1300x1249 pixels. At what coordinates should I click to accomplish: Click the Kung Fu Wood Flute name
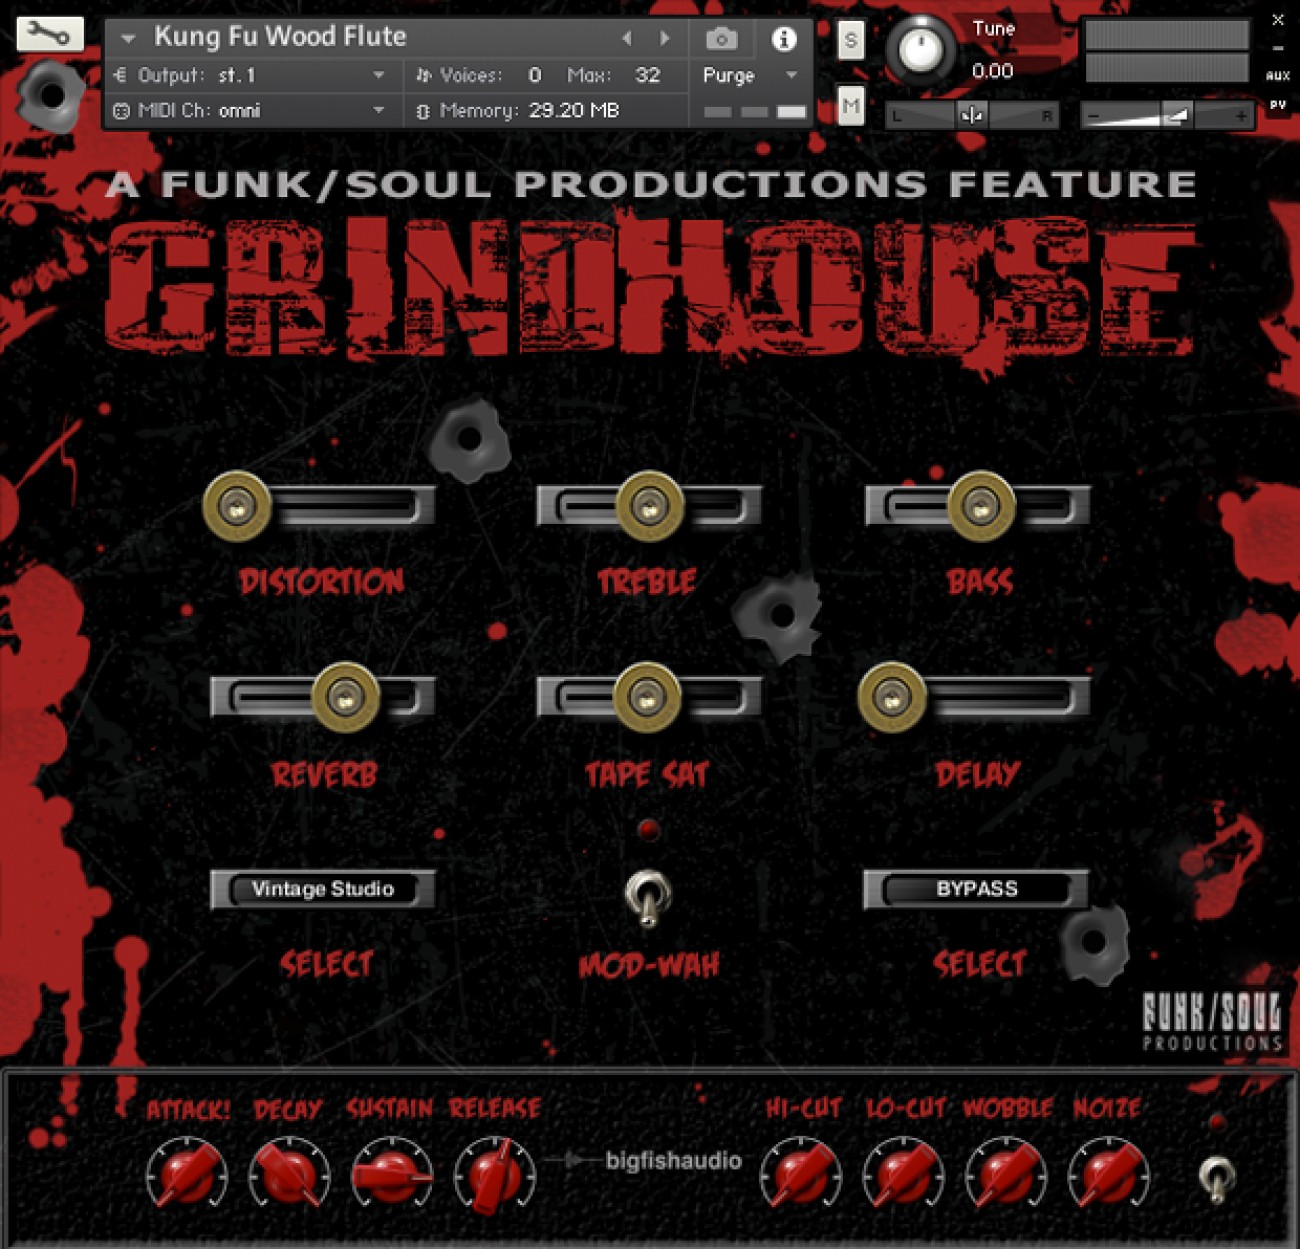click(x=280, y=37)
